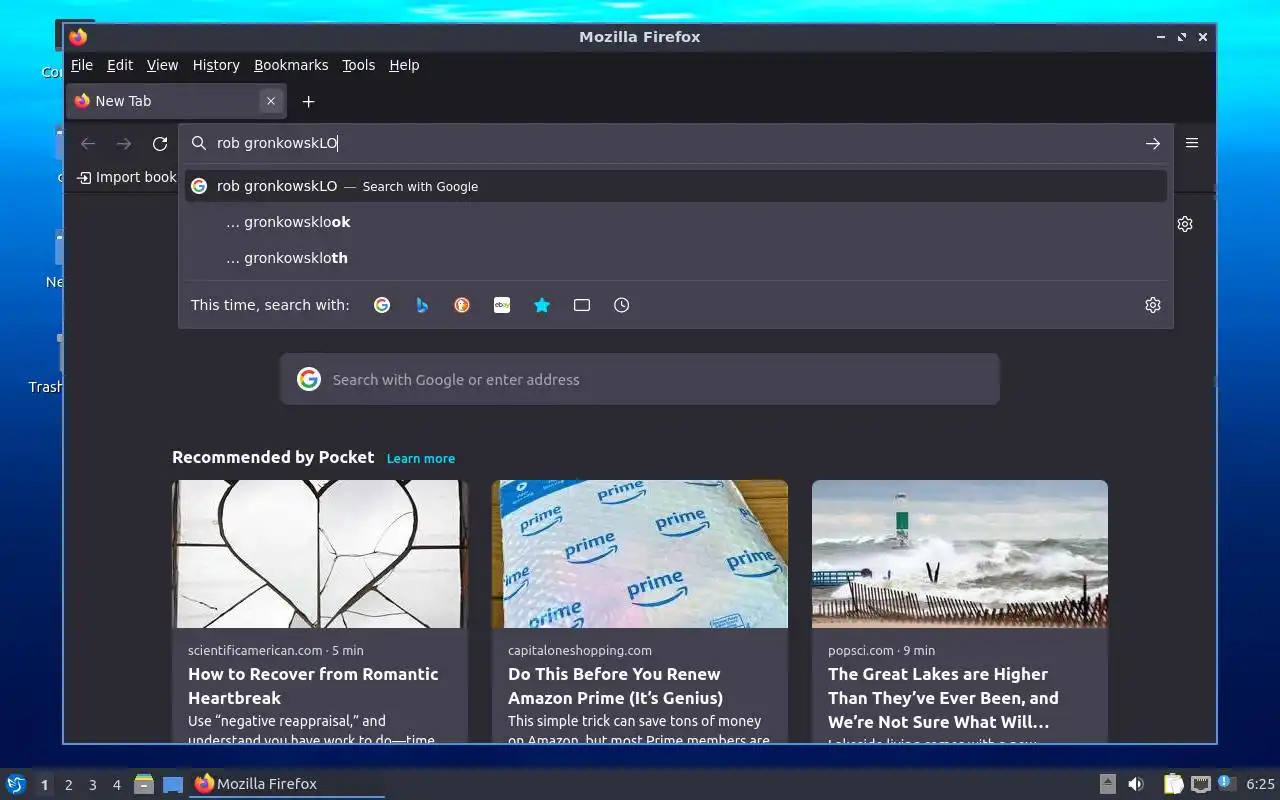1280x800 pixels.
Task: Click the Amazon Prime packaging thumbnail
Action: 640,554
